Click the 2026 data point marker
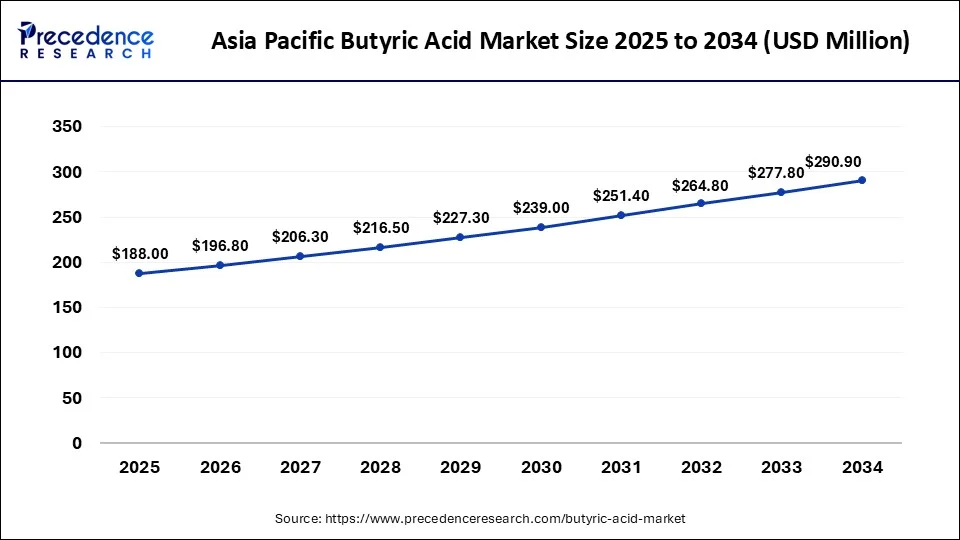Screen dimensions: 960x540 219,265
